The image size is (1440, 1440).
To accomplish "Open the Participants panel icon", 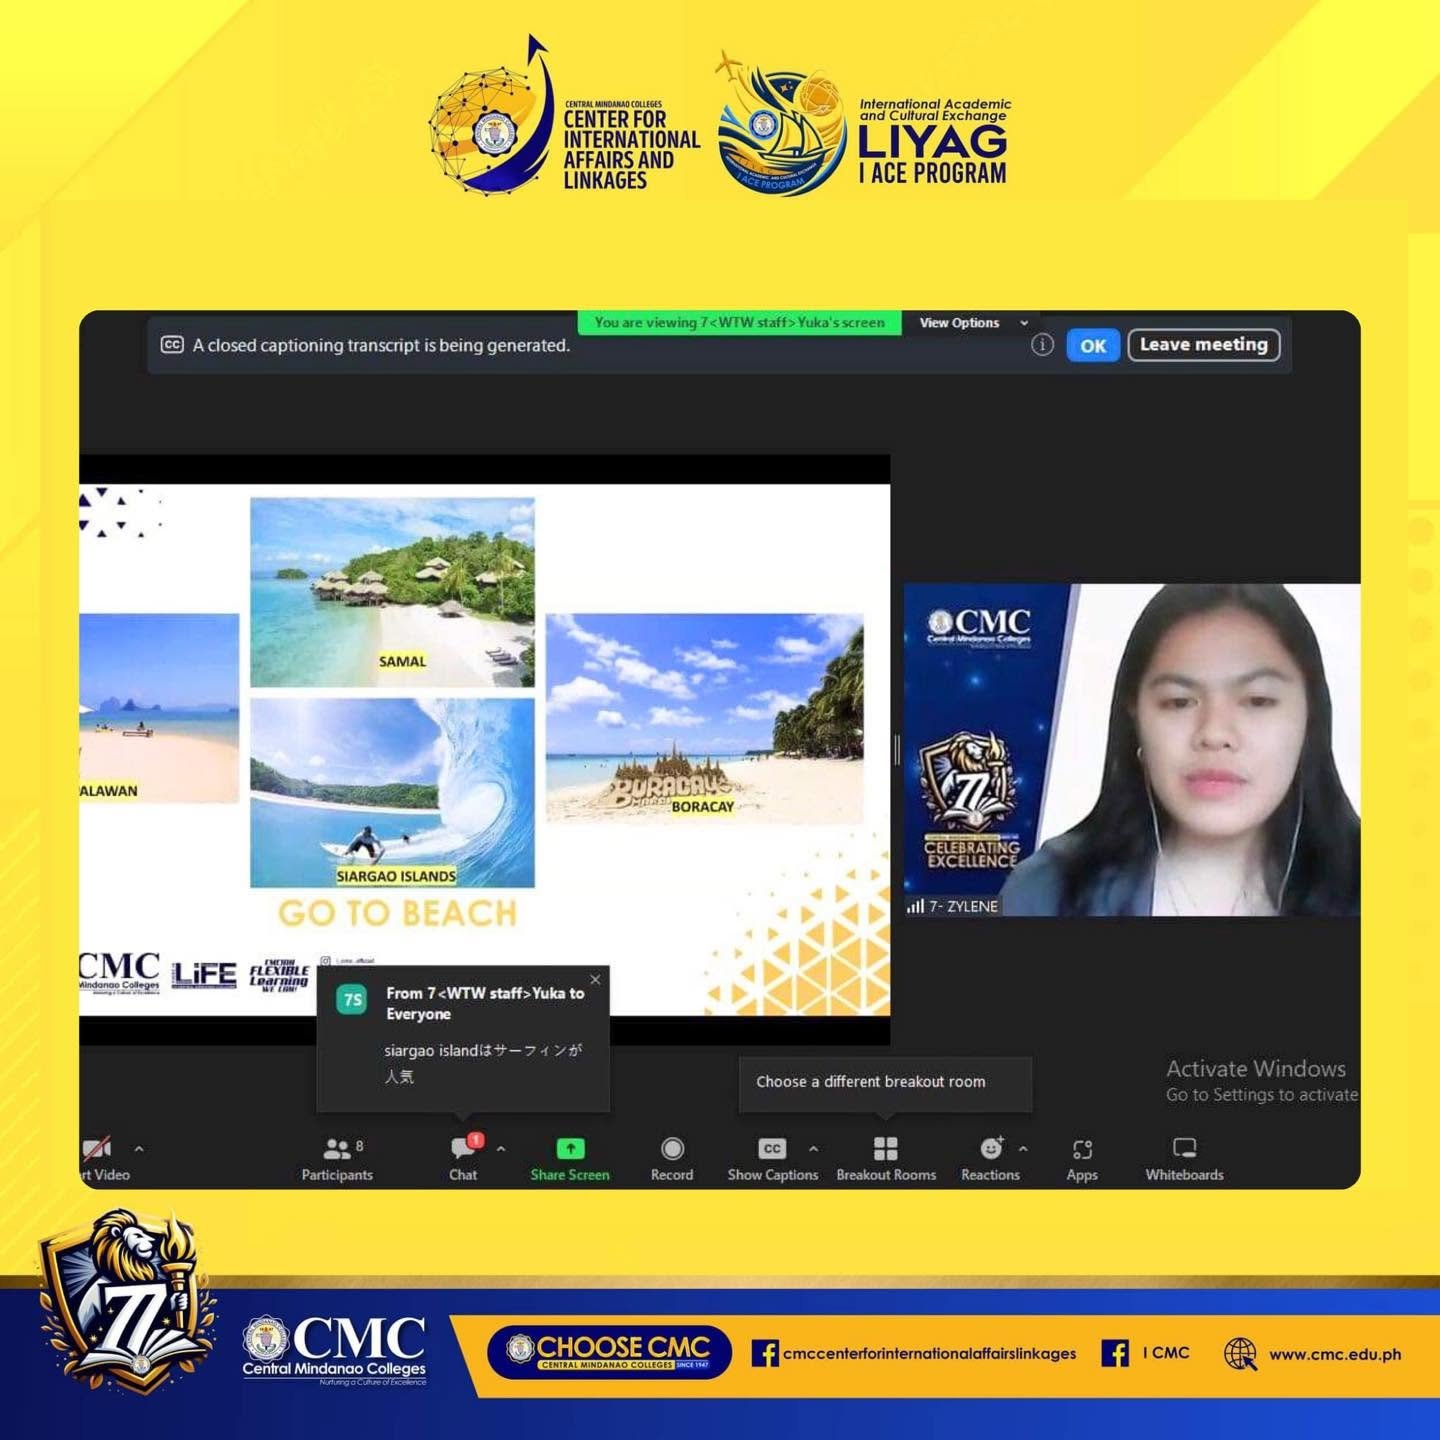I will tap(337, 1149).
